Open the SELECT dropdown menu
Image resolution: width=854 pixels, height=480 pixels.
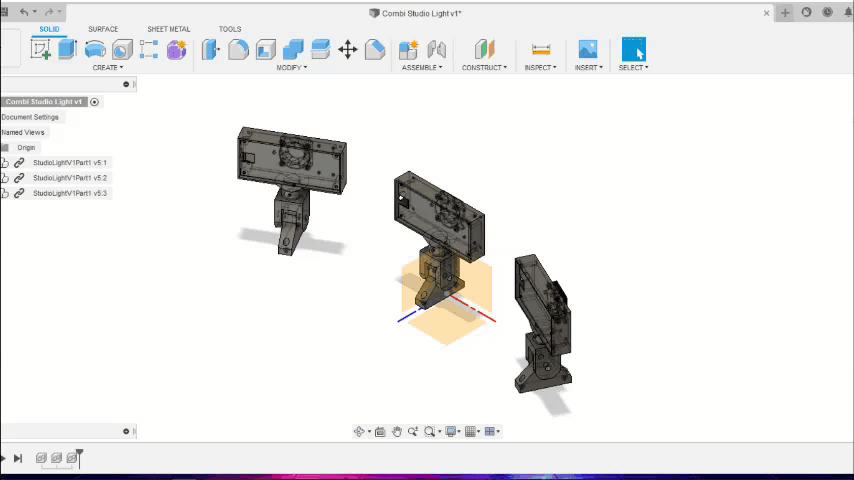[x=633, y=68]
